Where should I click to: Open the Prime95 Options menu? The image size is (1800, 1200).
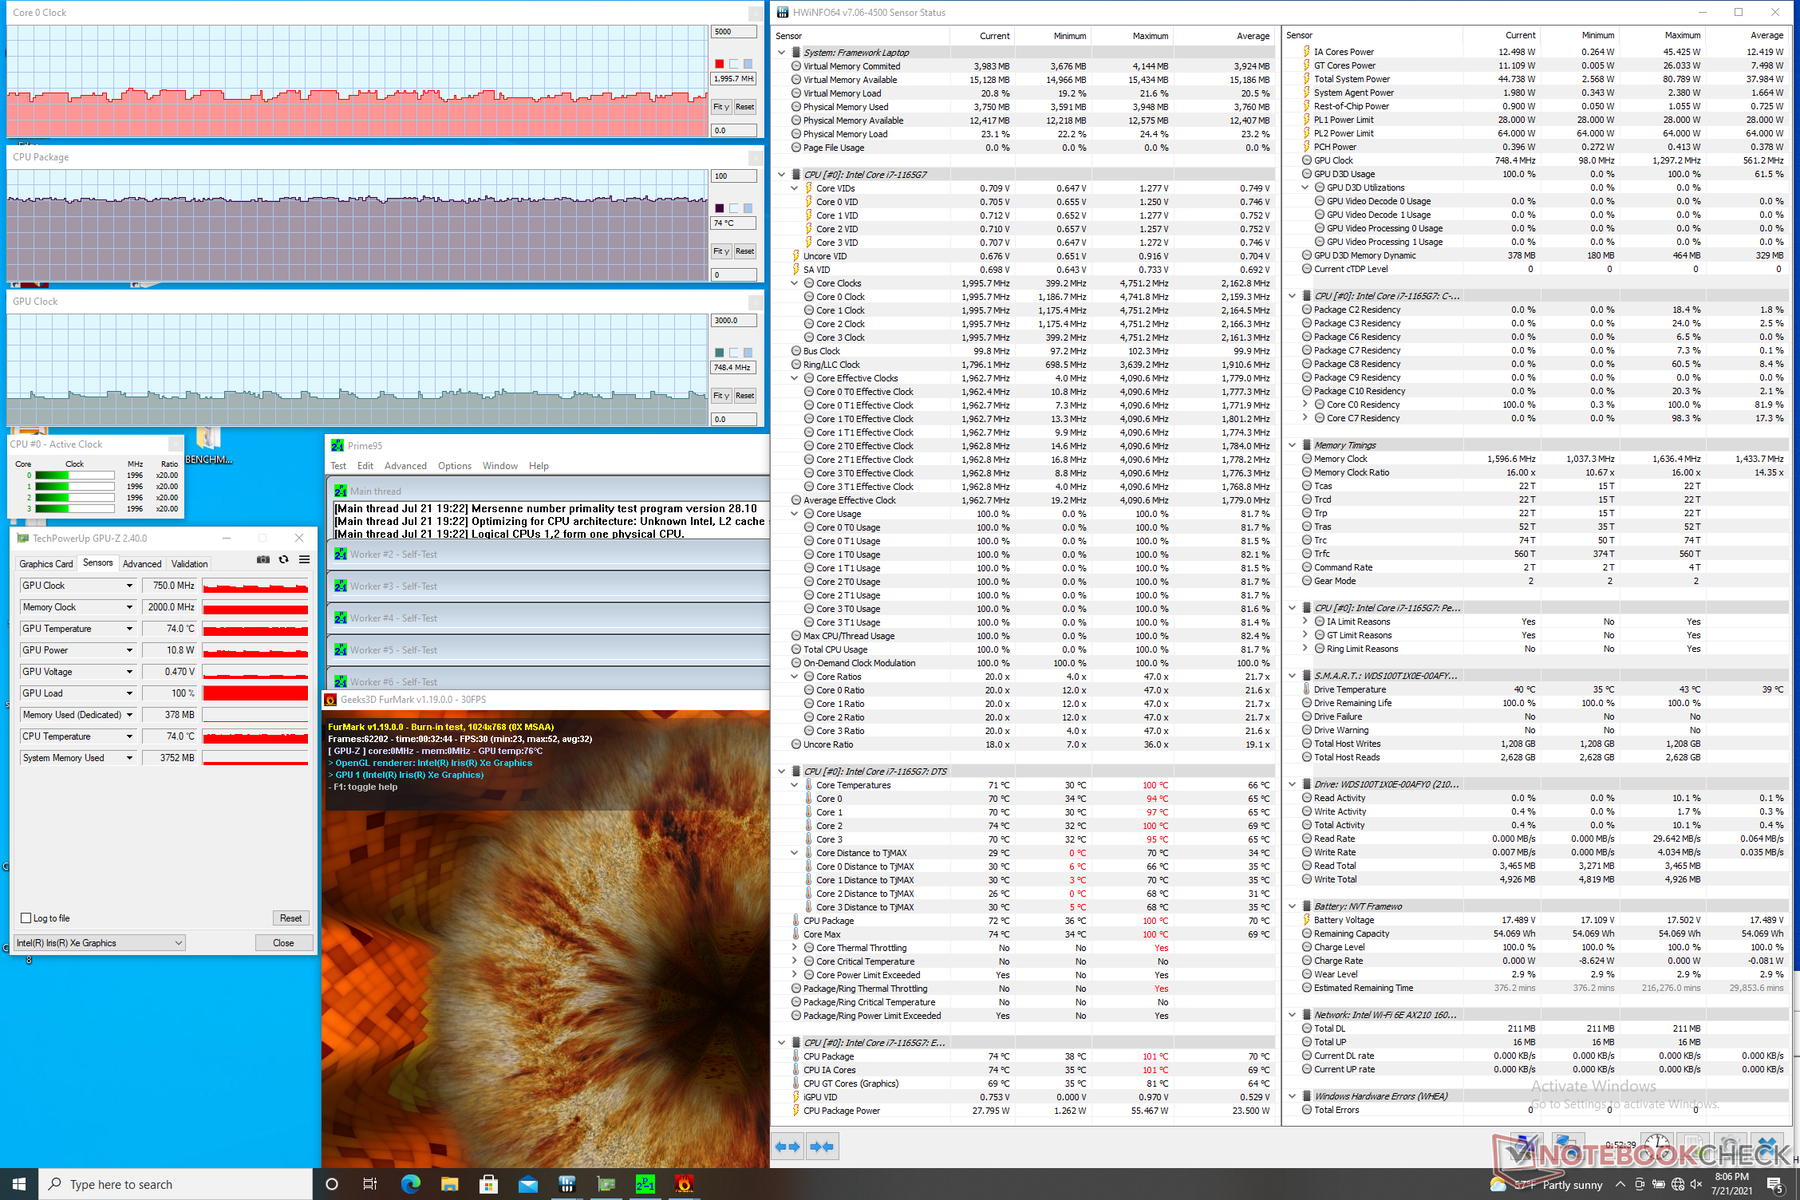click(x=454, y=466)
